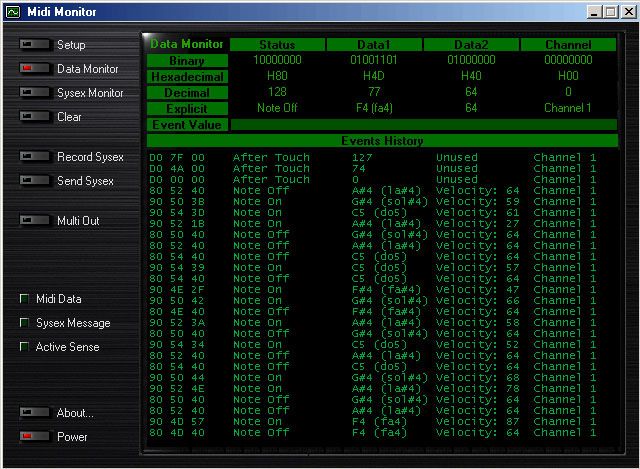
Task: Switch the Data Monitor LED button
Action: point(35,68)
